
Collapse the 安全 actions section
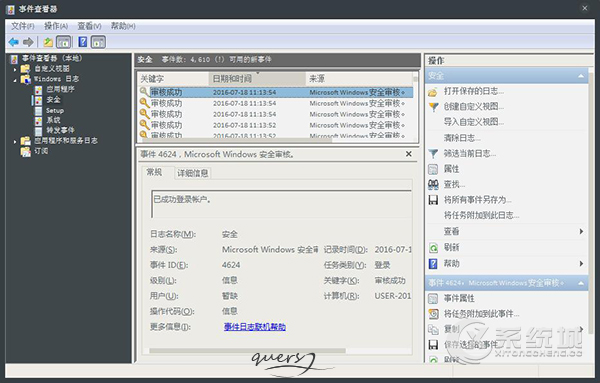(581, 76)
